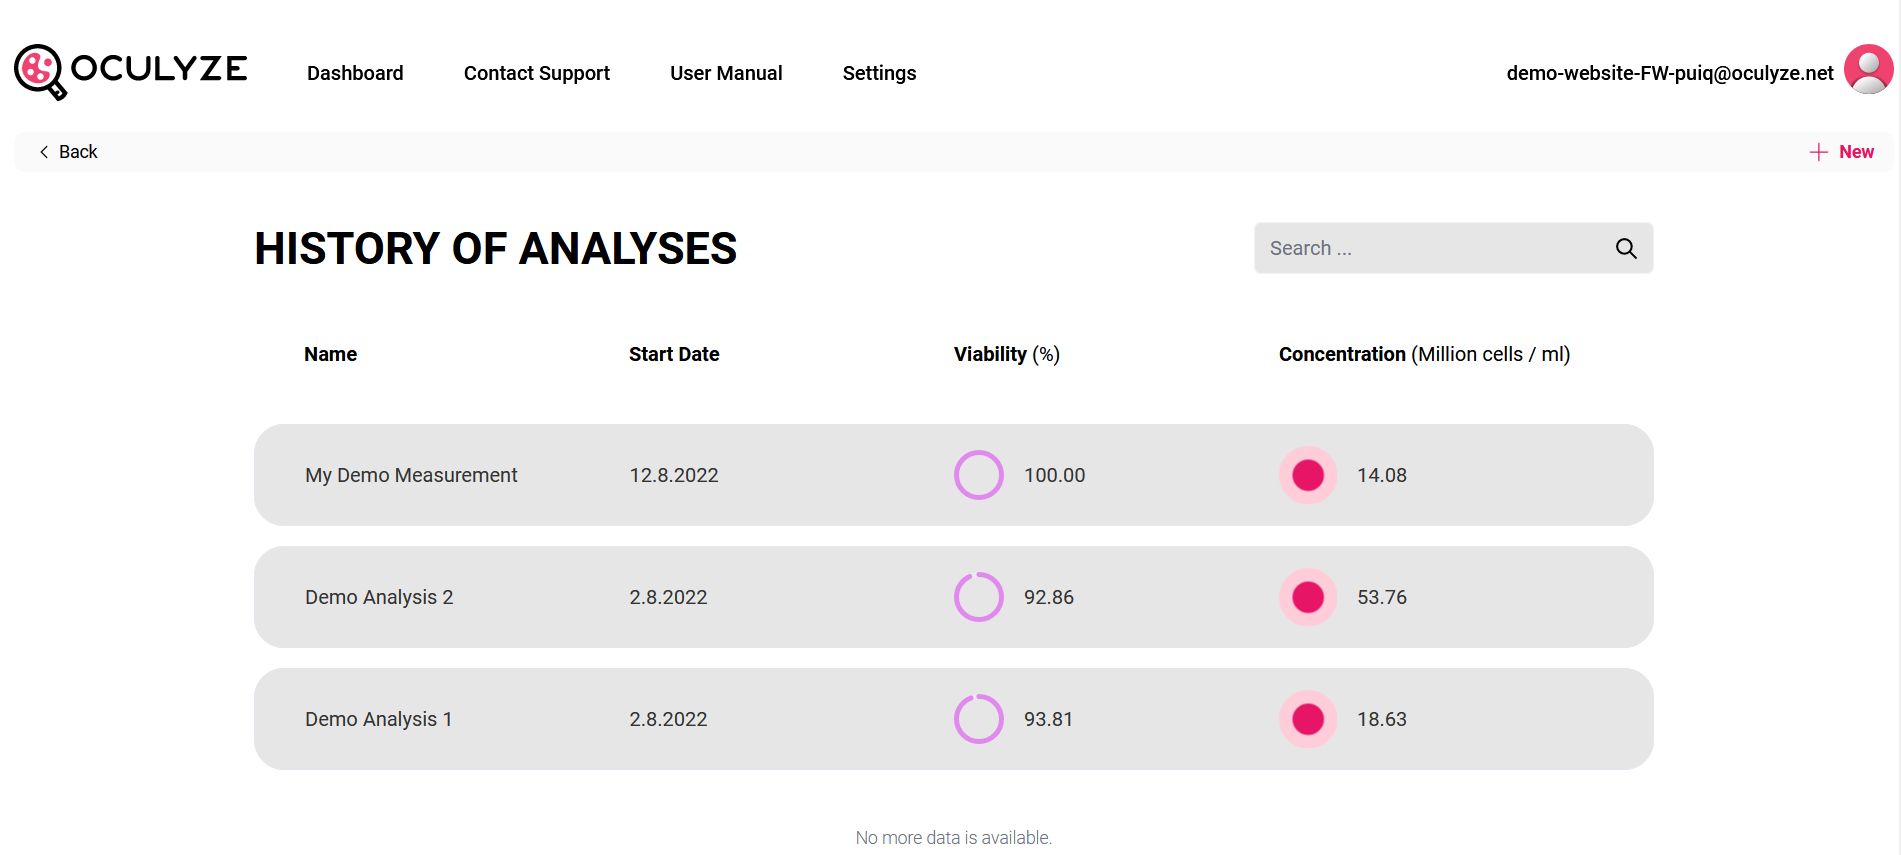Image resolution: width=1901 pixels, height=855 pixels.
Task: Click the Name column header
Action: (330, 354)
